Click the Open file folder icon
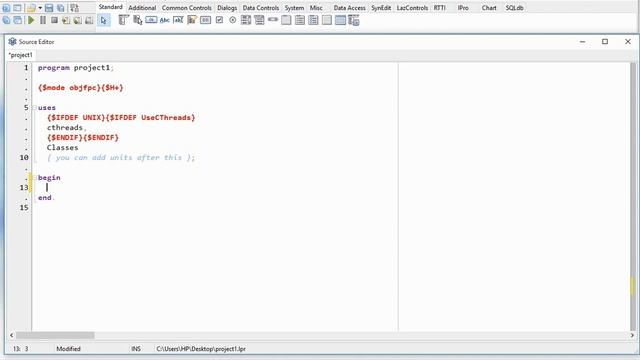The height and width of the screenshot is (360, 640). point(31,8)
